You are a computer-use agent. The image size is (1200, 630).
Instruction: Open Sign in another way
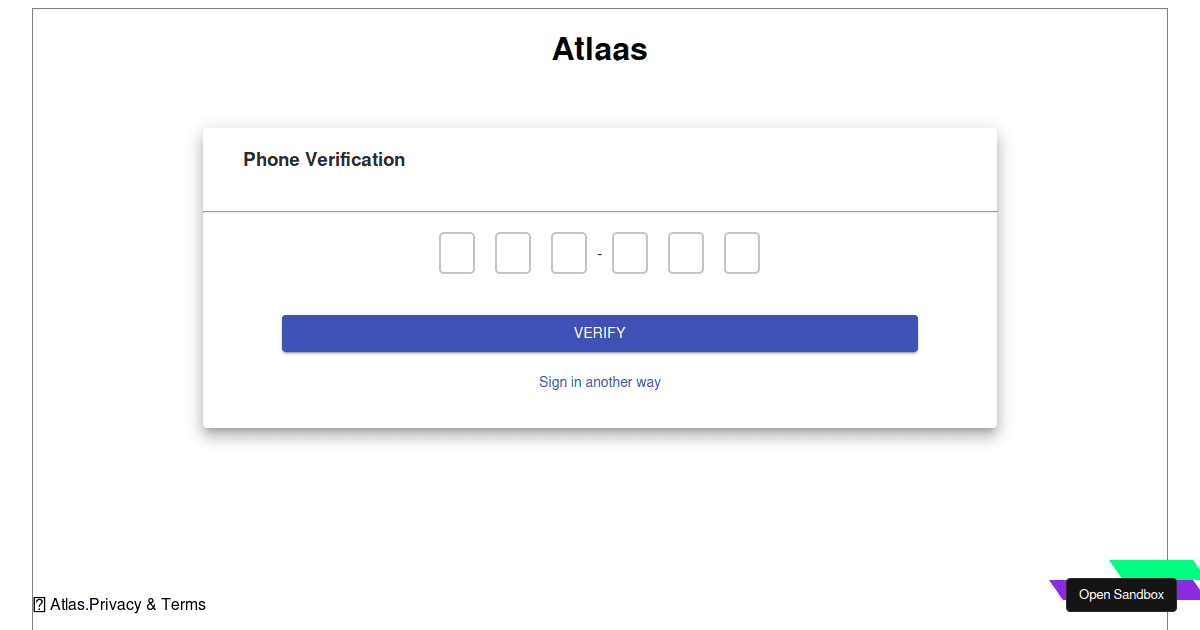(599, 381)
